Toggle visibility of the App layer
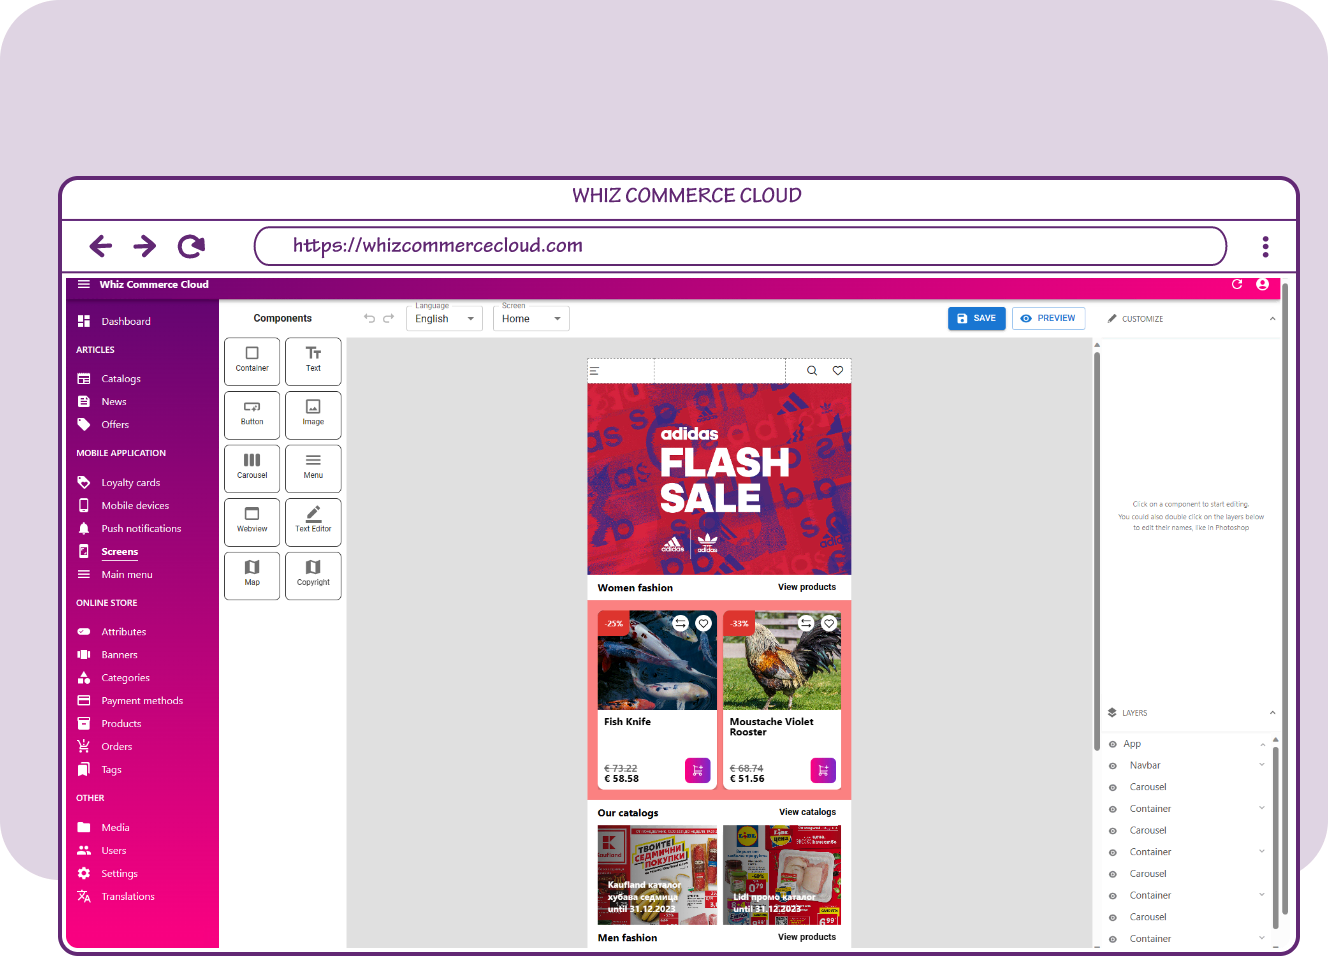The height and width of the screenshot is (956, 1328). point(1113,744)
